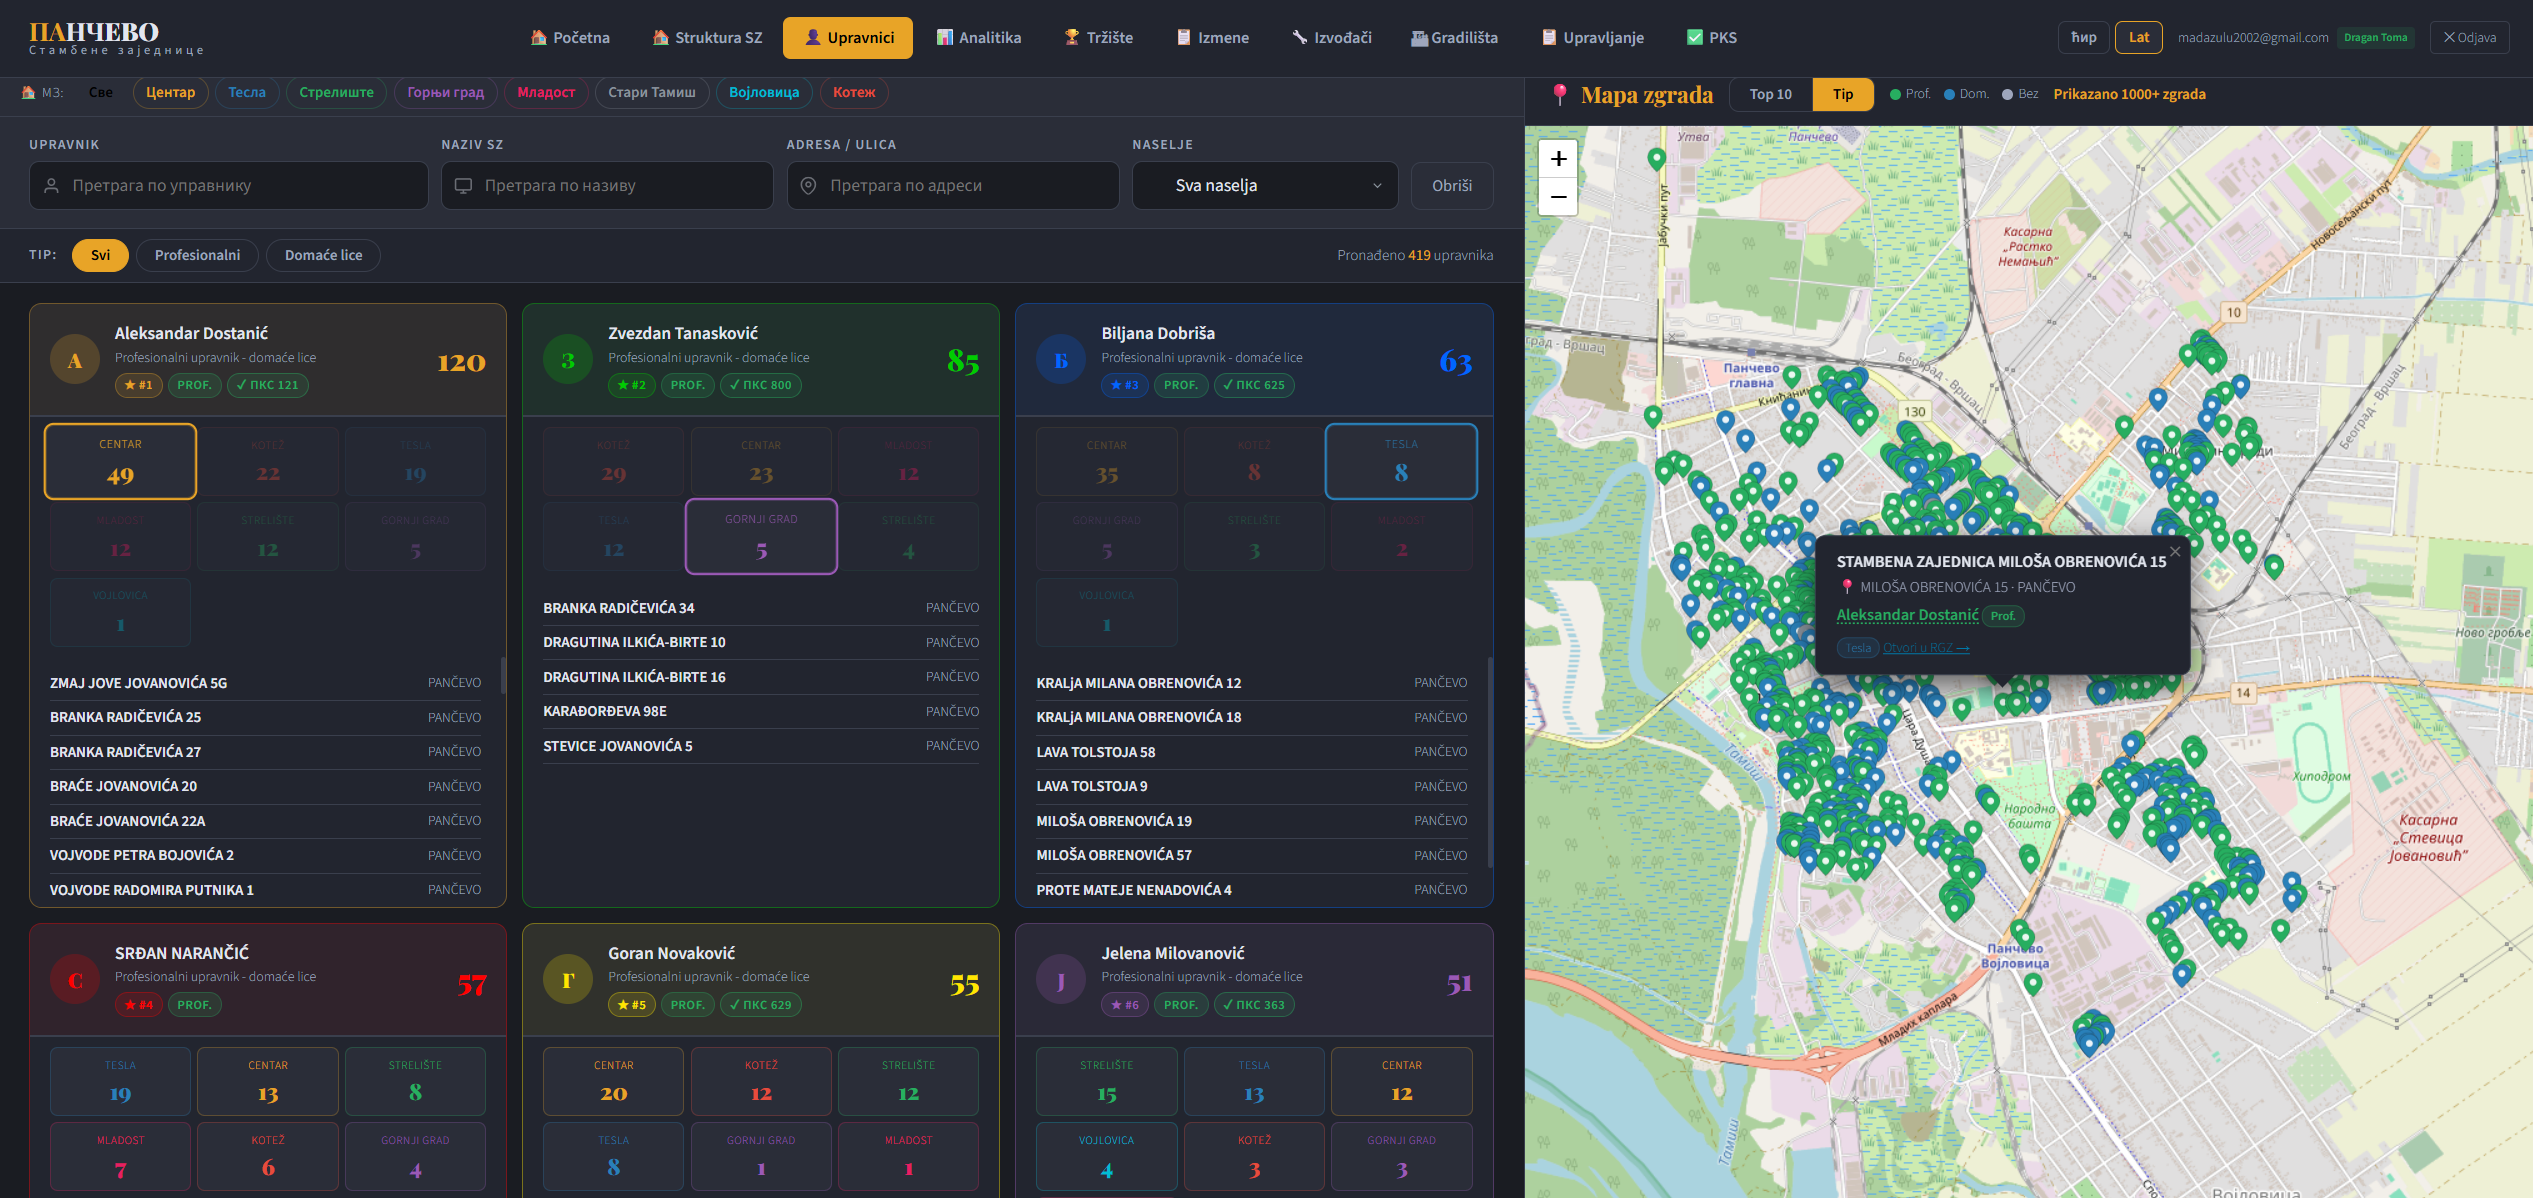This screenshot has height=1198, width=2533.
Task: Switch map to Top 10 view
Action: pyautogui.click(x=1770, y=94)
